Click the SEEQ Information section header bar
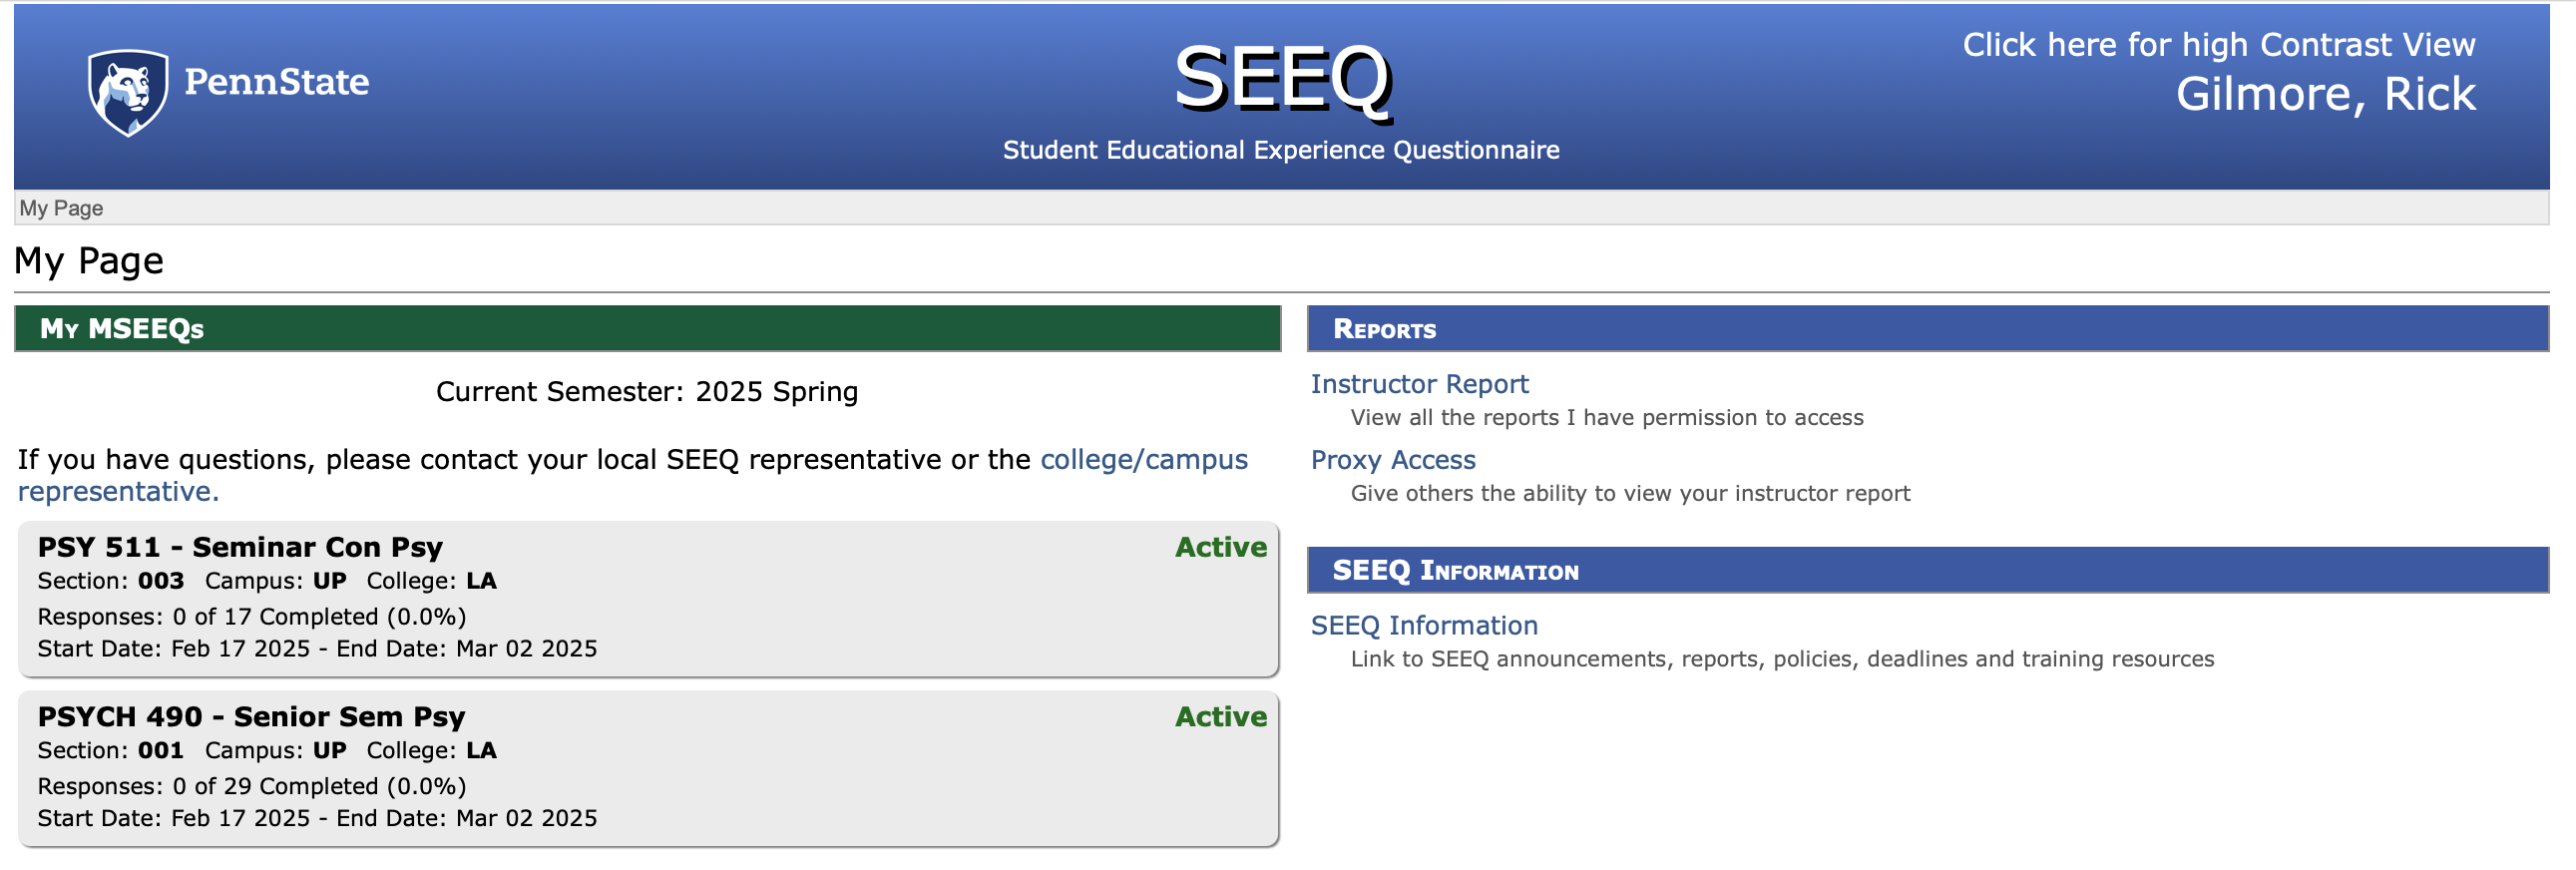This screenshot has height=870, width=2576. tap(1926, 571)
